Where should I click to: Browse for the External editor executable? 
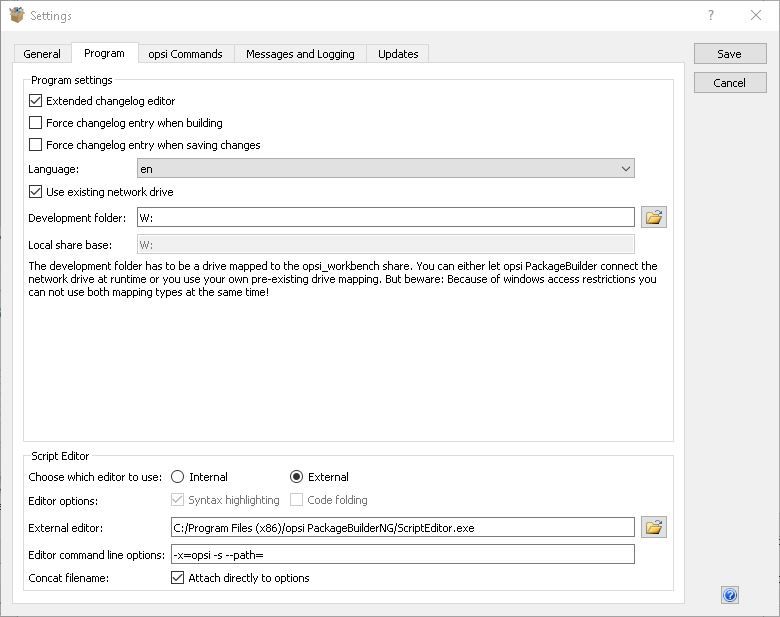654,527
